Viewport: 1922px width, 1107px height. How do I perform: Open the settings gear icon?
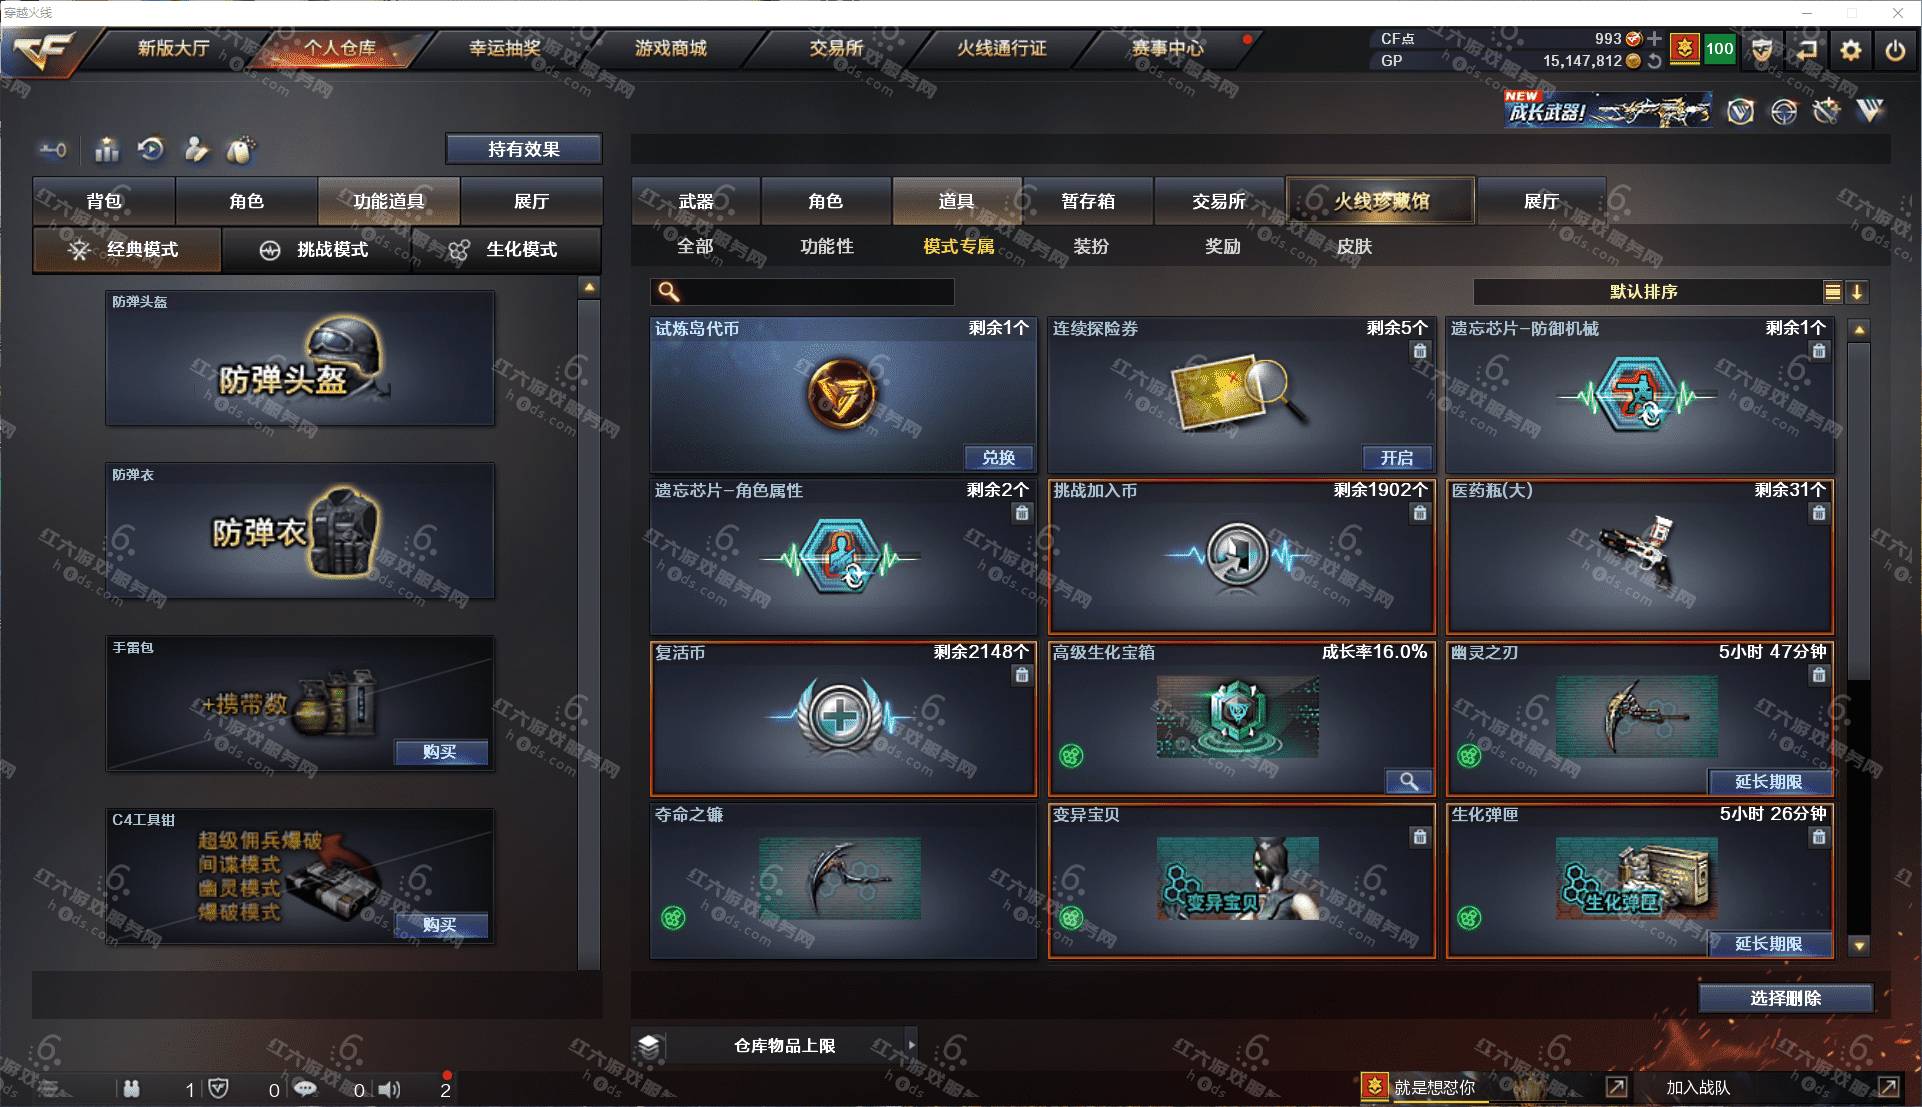click(1850, 49)
